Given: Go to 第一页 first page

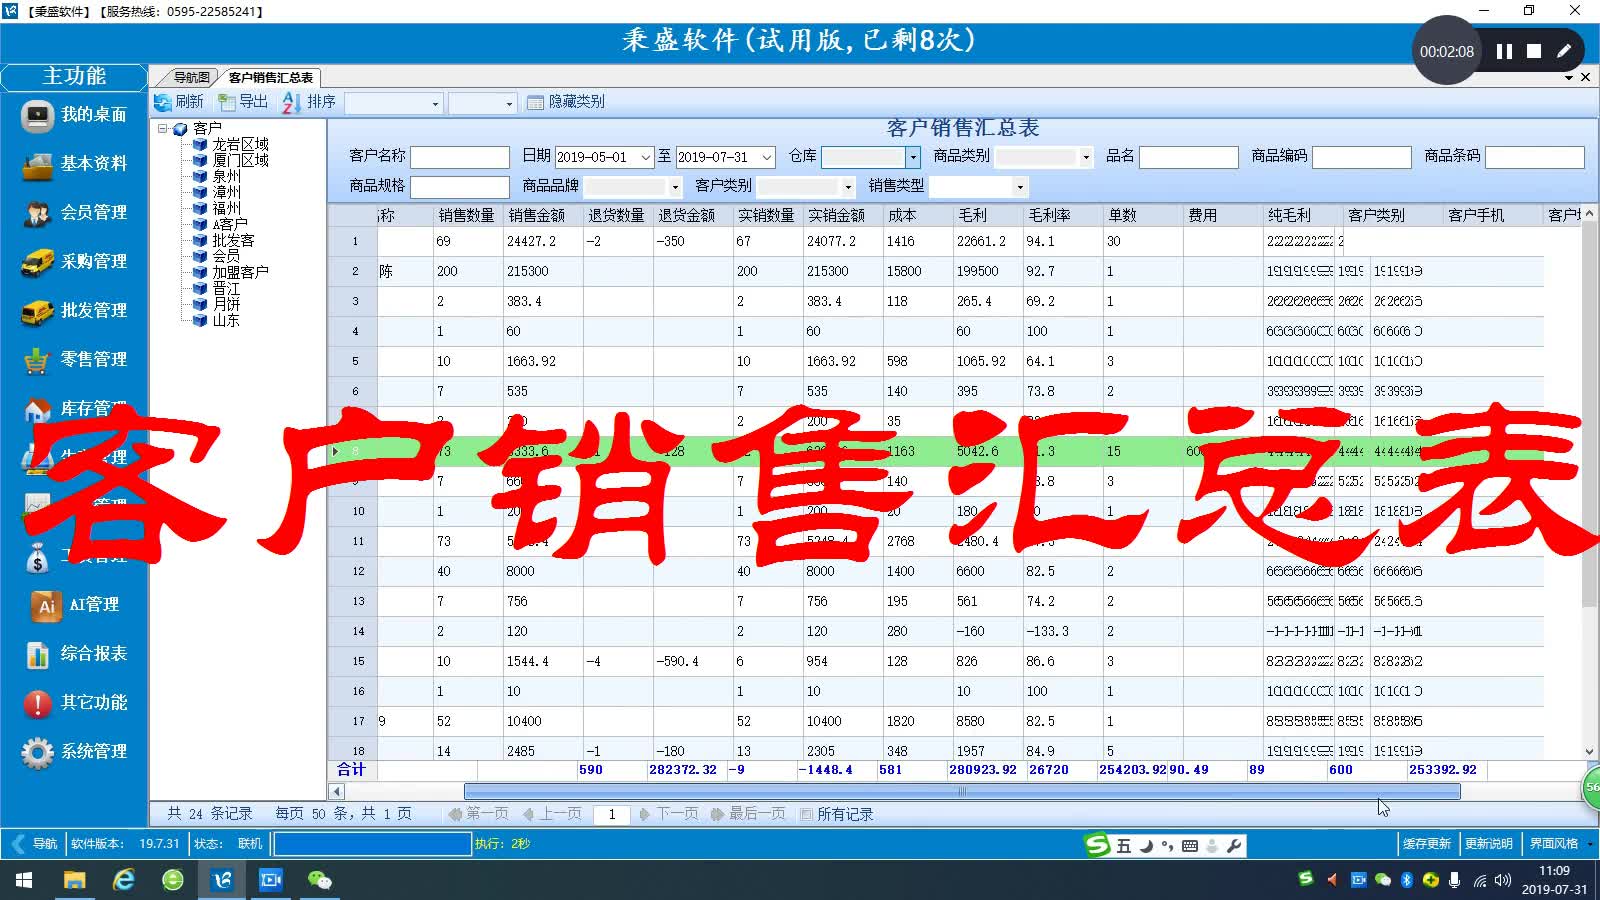Looking at the screenshot, I should [x=479, y=814].
